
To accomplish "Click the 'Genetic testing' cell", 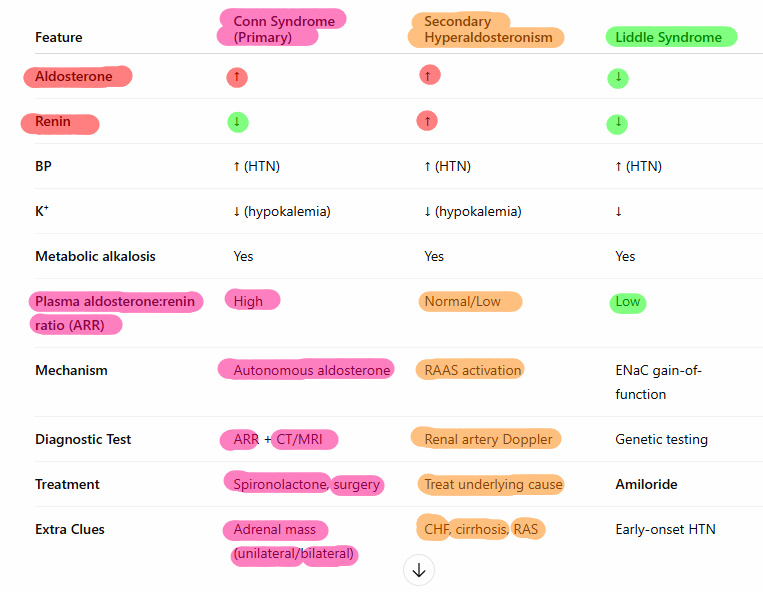I will (661, 439).
